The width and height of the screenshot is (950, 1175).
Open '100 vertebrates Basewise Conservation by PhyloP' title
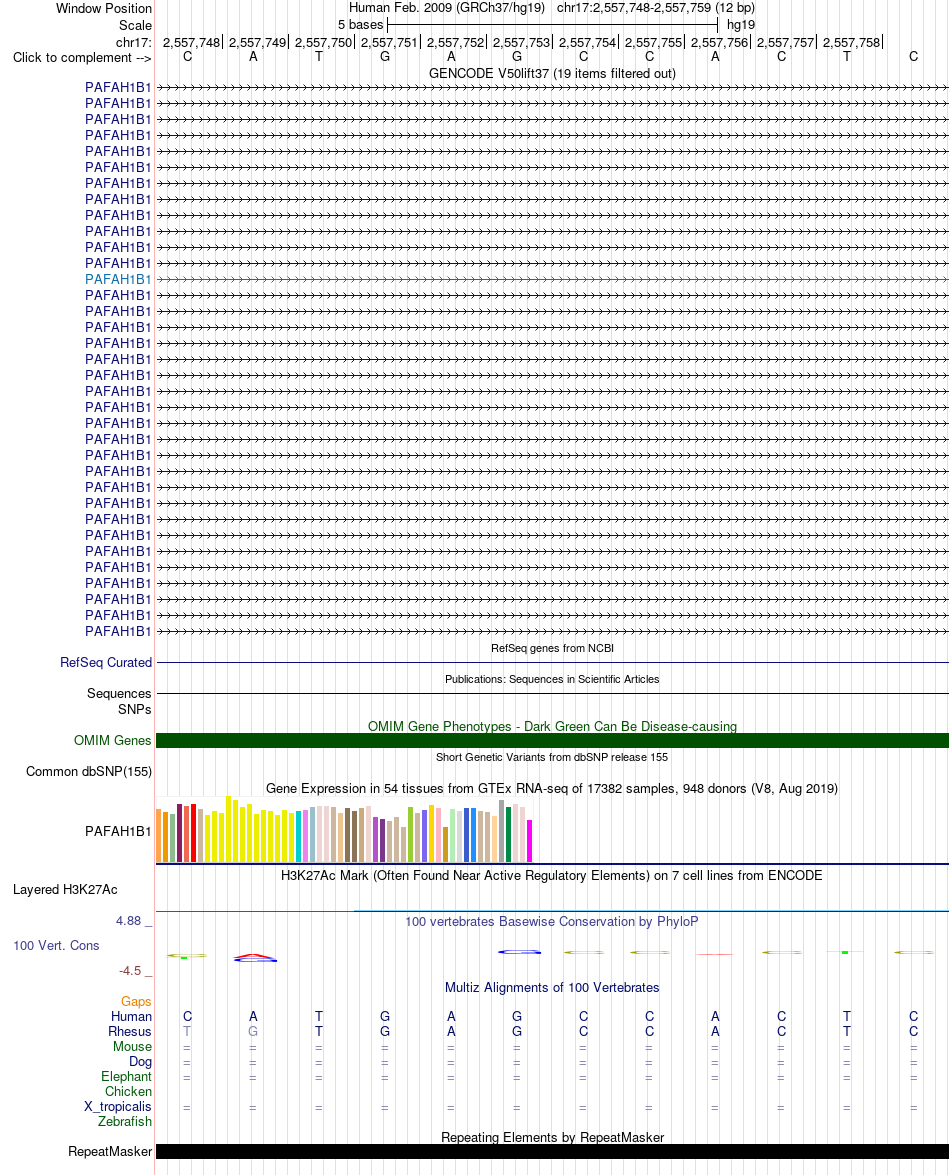pos(552,922)
